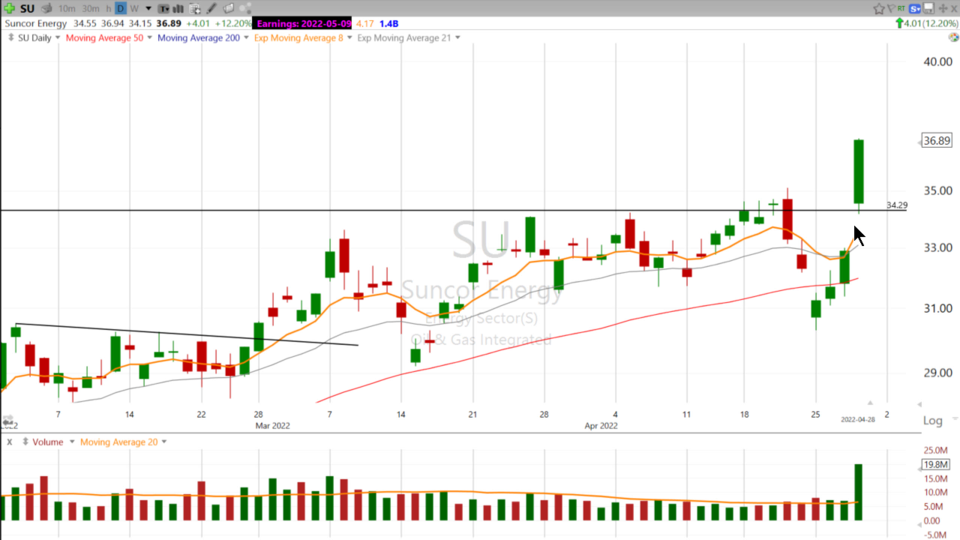Click the move handle beside Volume
This screenshot has width=960, height=540.
25,442
